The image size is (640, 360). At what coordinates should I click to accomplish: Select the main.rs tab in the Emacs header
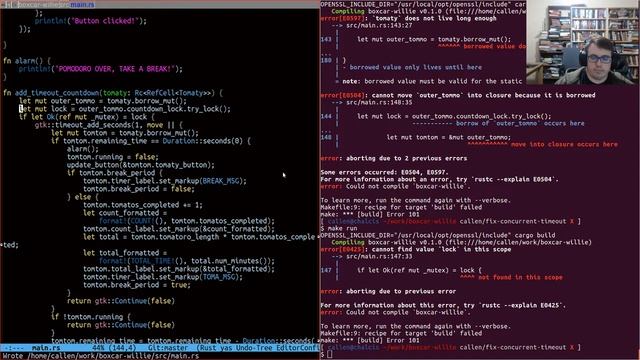(82, 4)
